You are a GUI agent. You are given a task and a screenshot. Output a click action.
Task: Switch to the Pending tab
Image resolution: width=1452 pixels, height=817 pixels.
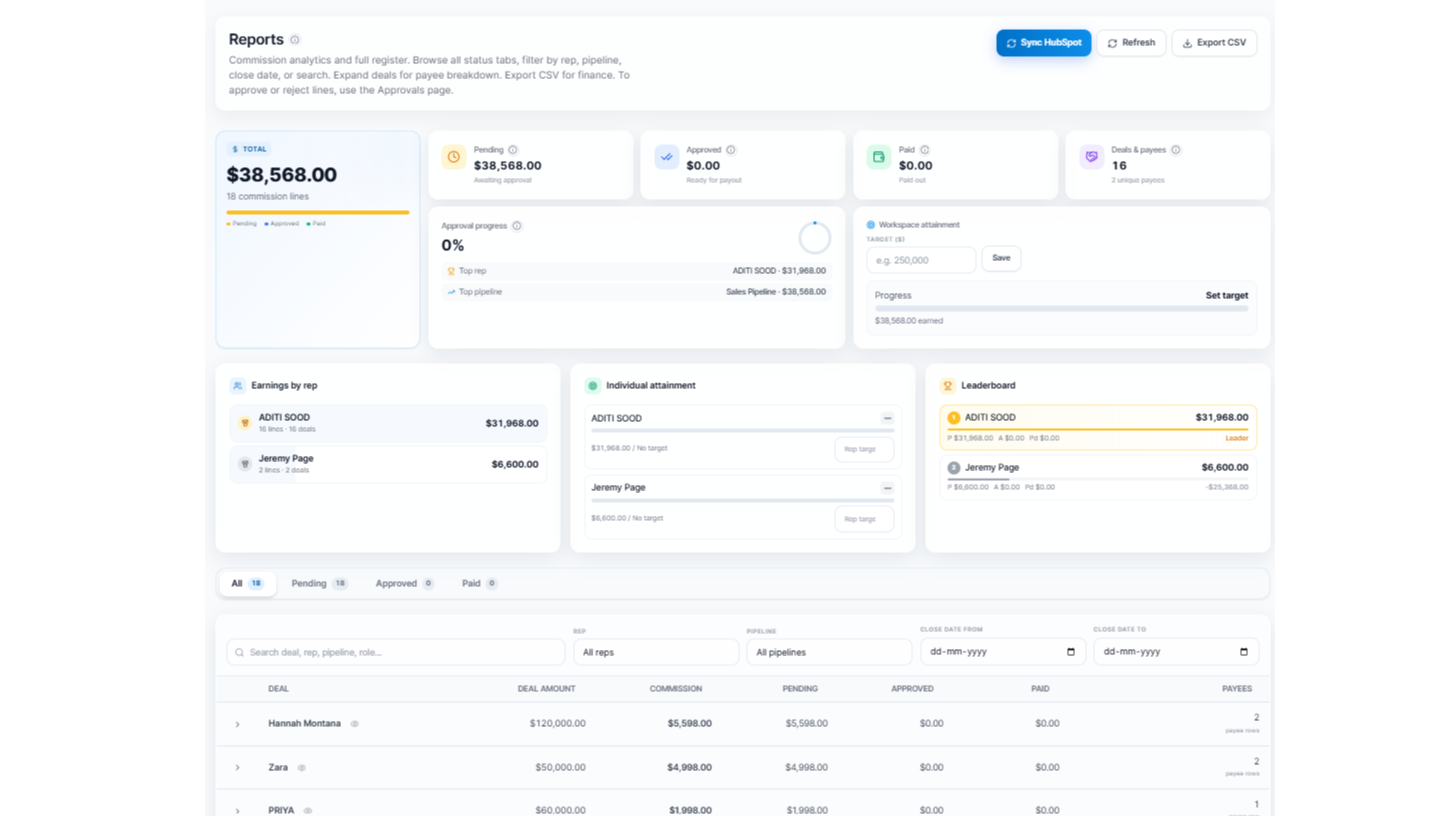point(319,583)
